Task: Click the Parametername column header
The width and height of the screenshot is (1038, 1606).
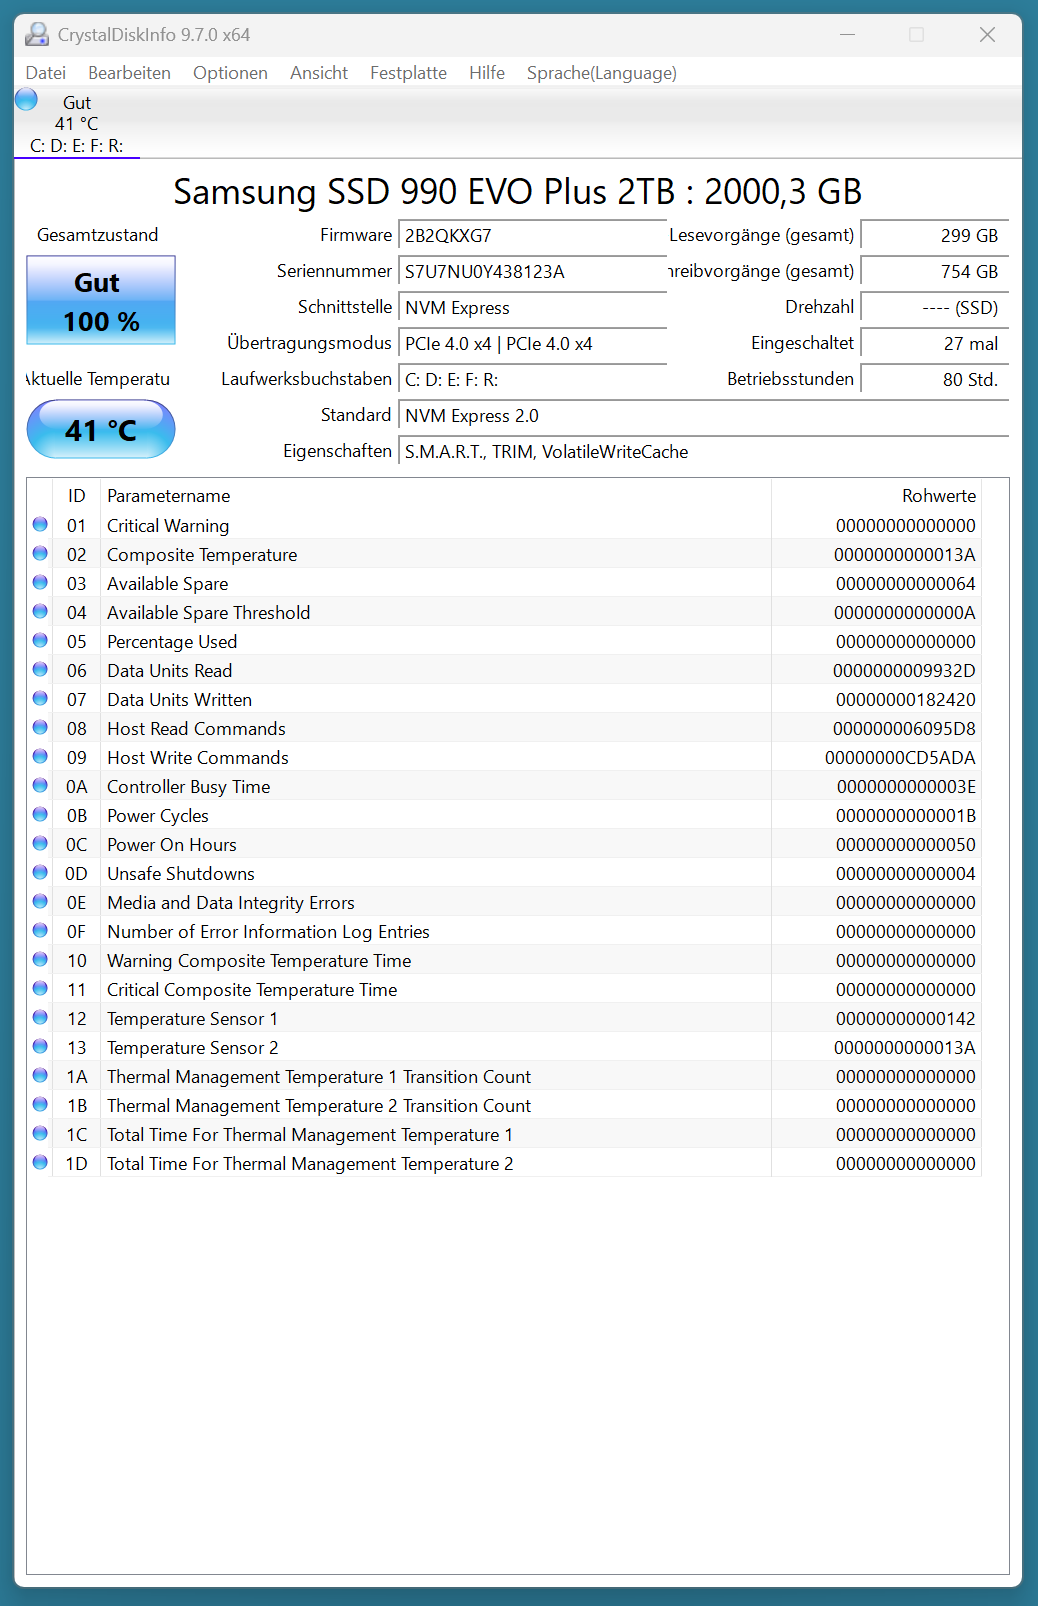Action: click(x=436, y=496)
